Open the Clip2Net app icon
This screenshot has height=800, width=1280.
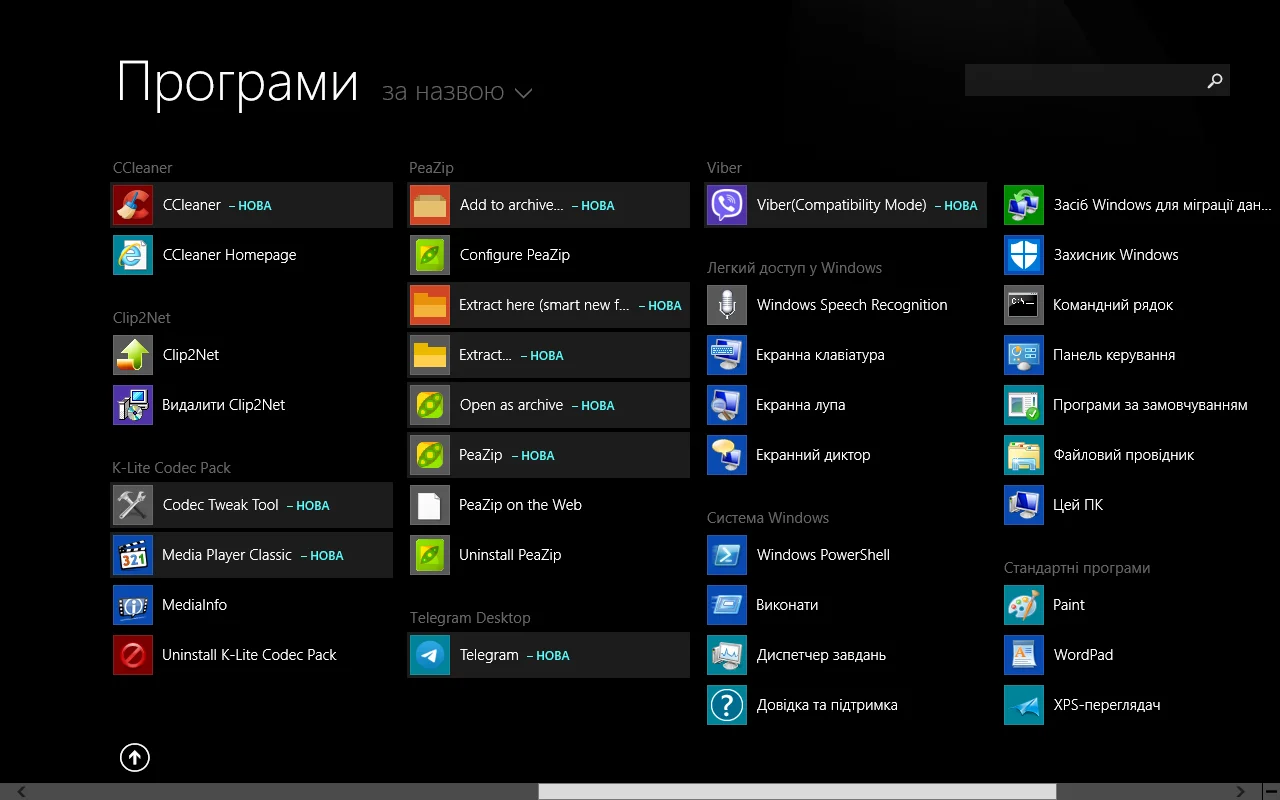(x=133, y=355)
